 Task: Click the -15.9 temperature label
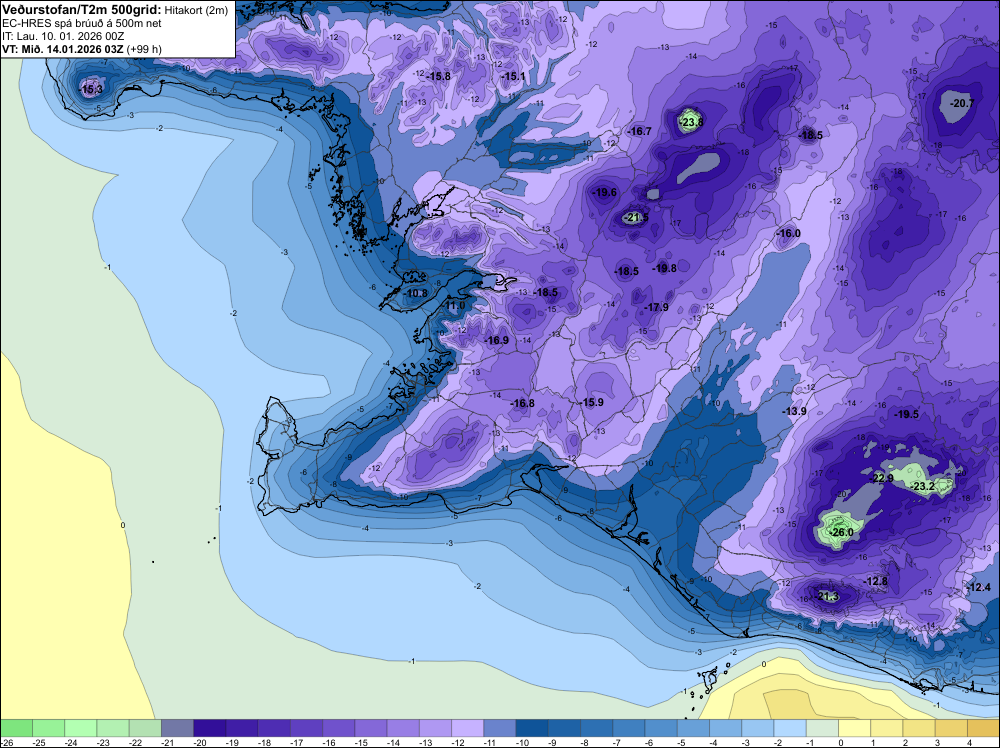(592, 402)
